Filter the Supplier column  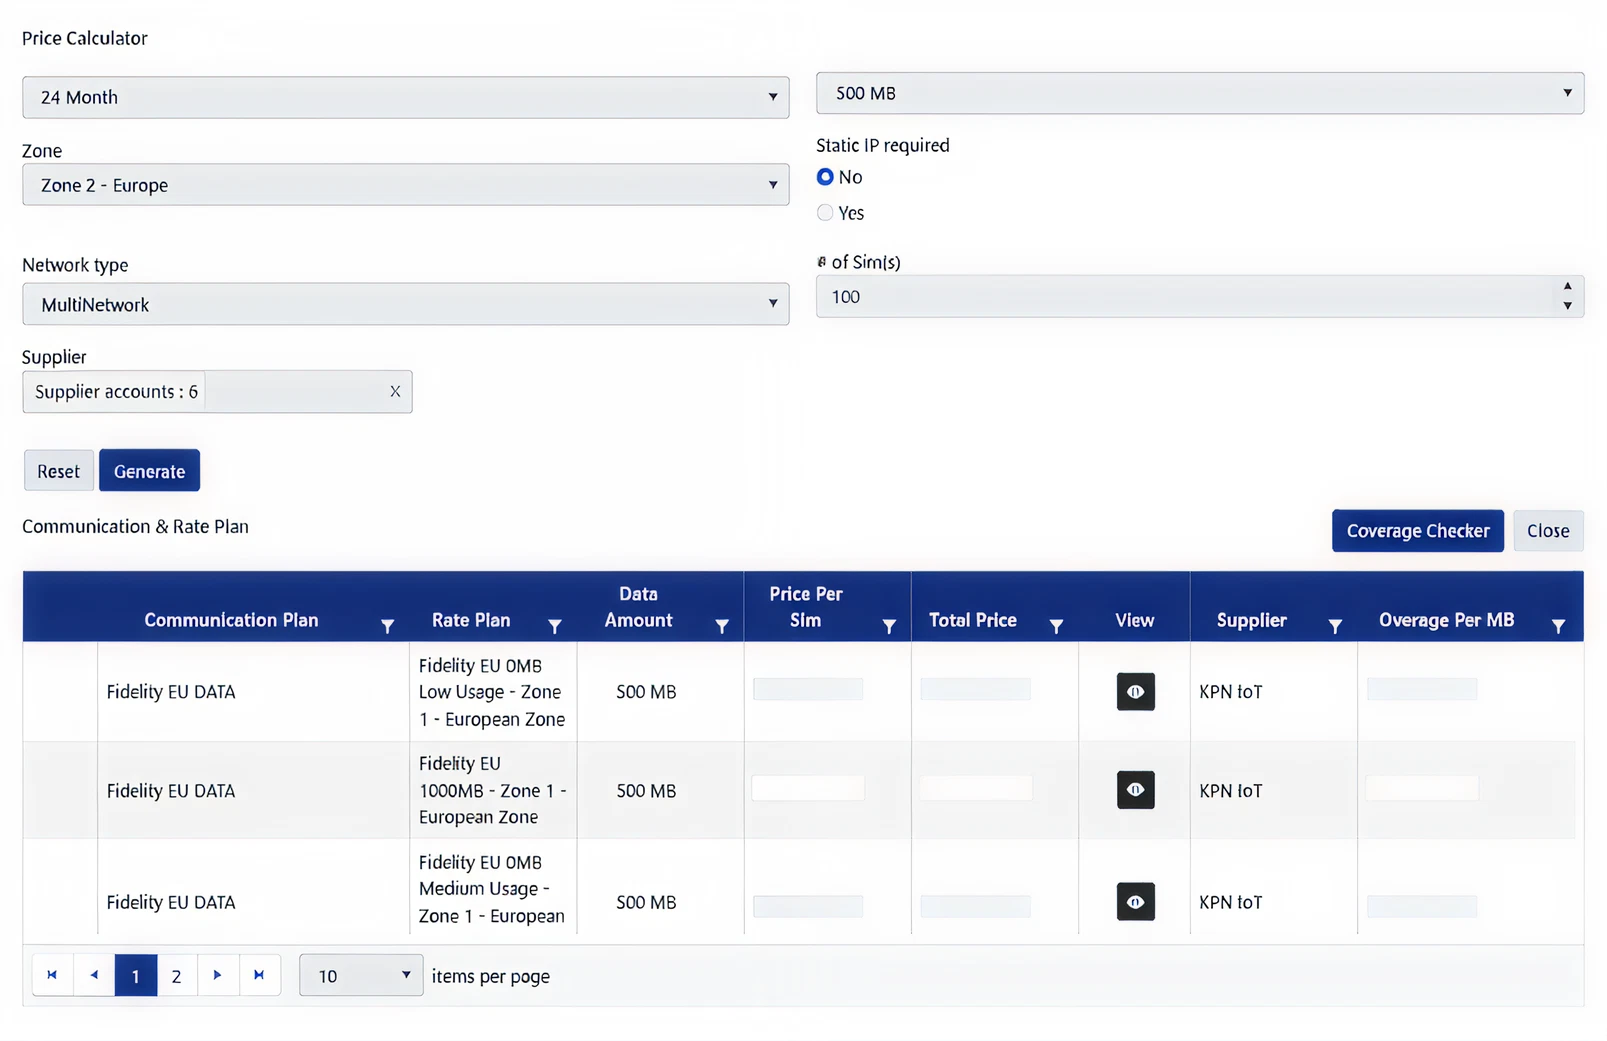click(1334, 626)
